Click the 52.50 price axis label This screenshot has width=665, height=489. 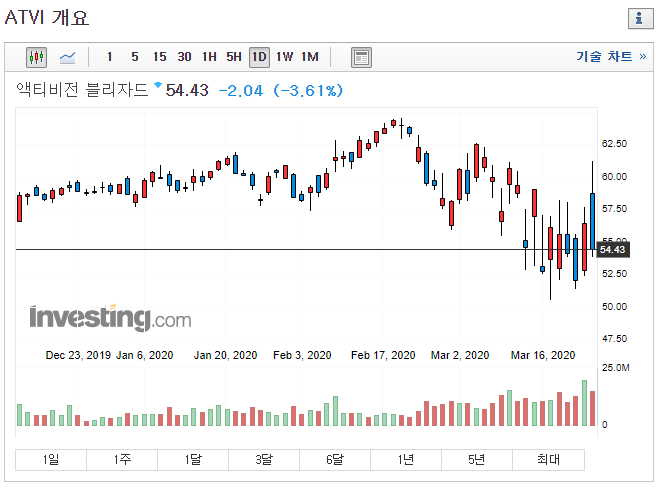pyautogui.click(x=614, y=274)
